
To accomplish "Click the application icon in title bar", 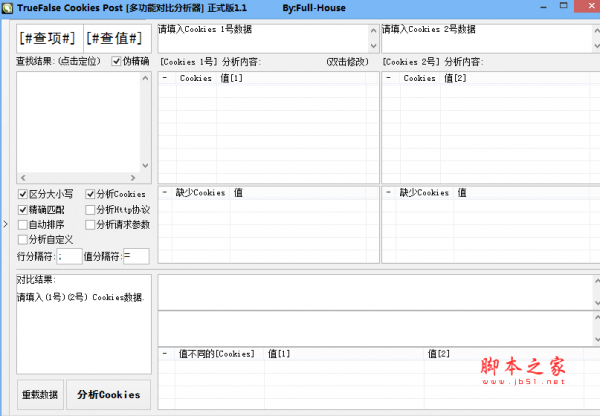I will click(x=7, y=8).
